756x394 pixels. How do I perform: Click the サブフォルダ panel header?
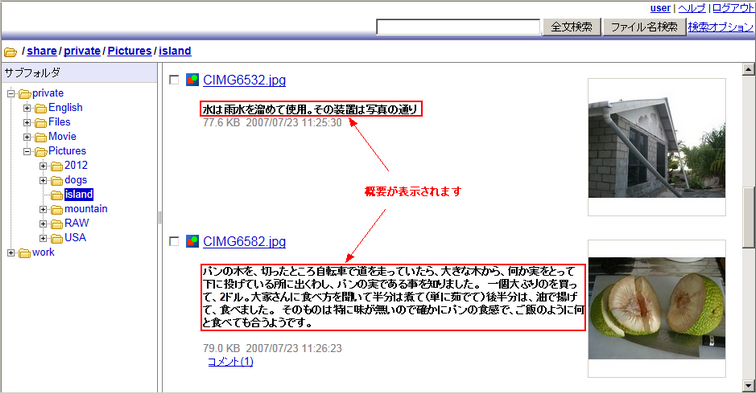(80, 73)
